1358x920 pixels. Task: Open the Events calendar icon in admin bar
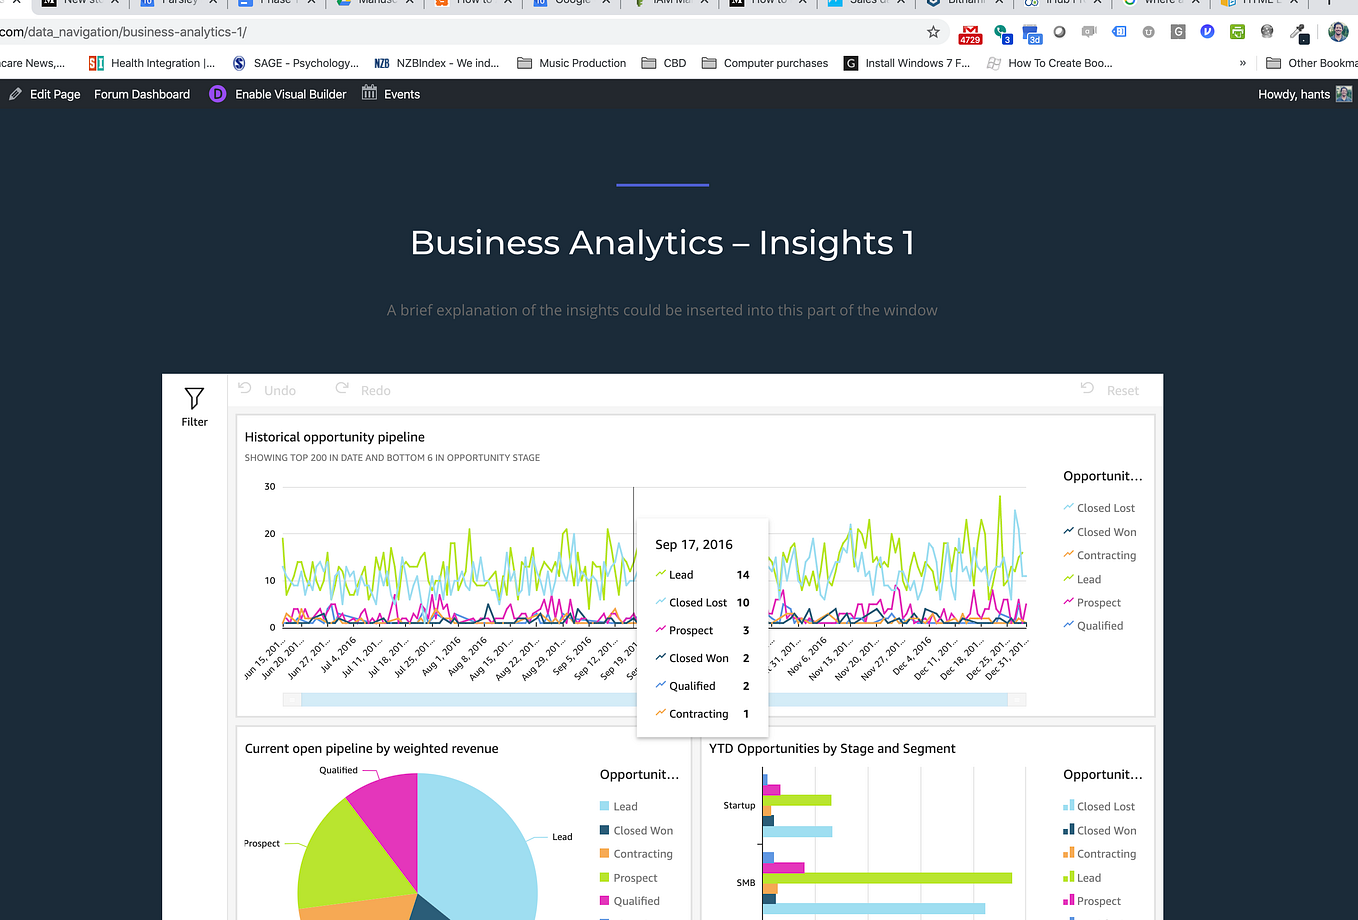368,93
